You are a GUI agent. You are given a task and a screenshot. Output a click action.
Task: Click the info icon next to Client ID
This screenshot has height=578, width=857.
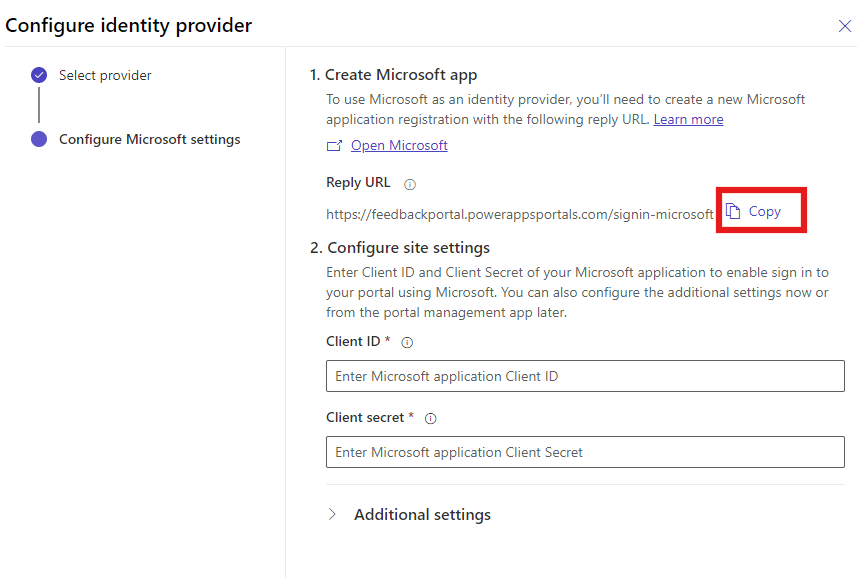(407, 342)
